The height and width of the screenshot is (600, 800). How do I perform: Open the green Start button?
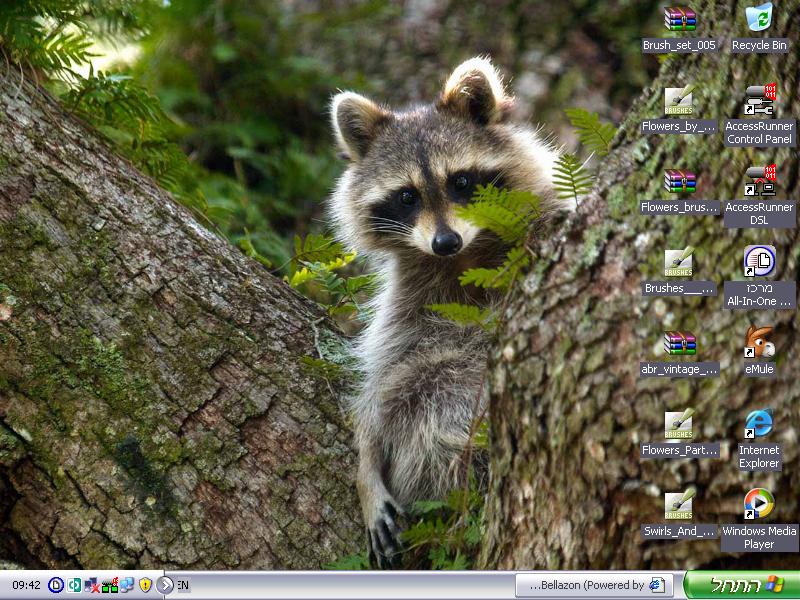(x=742, y=585)
